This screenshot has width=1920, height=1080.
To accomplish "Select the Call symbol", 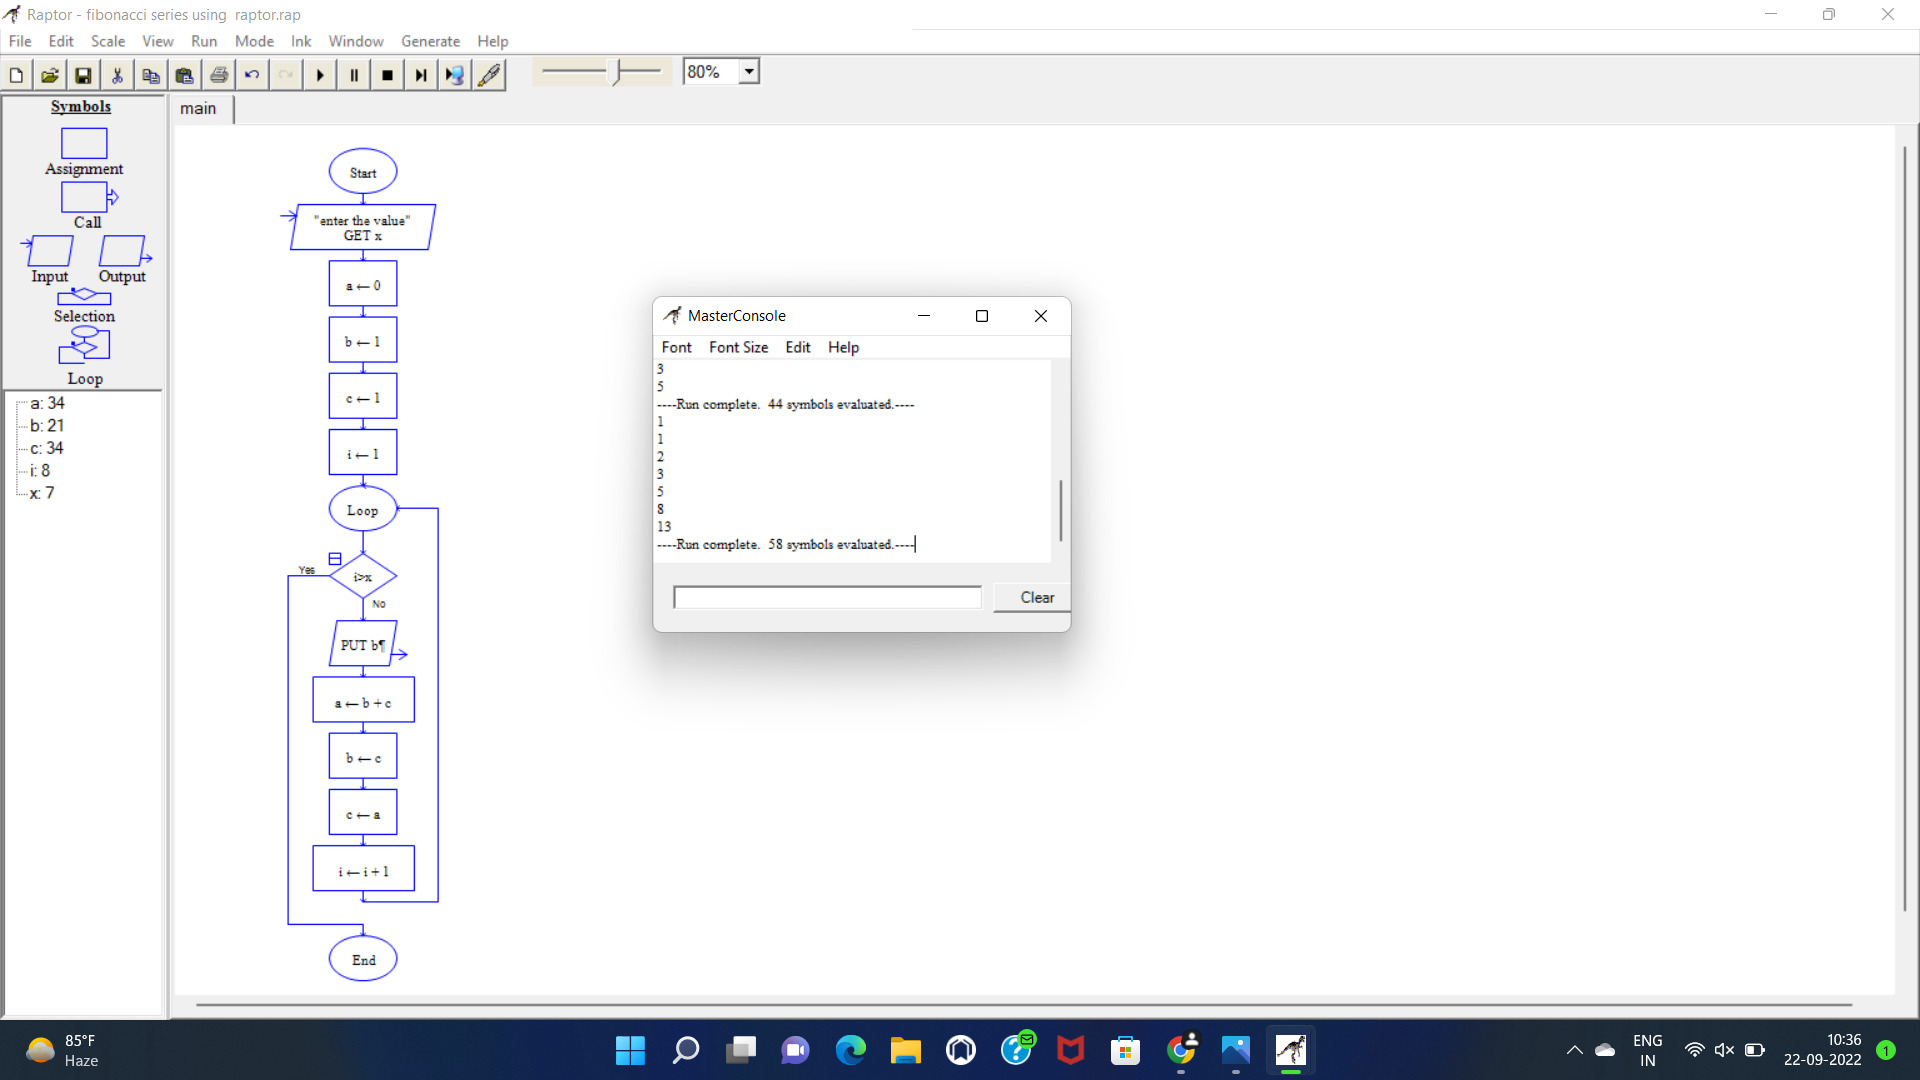I will click(x=85, y=197).
